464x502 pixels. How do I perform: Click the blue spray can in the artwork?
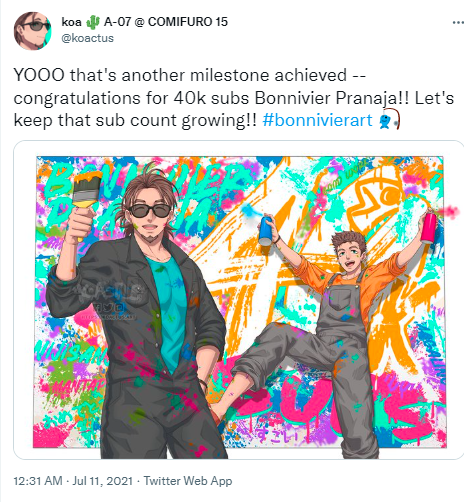[266, 231]
